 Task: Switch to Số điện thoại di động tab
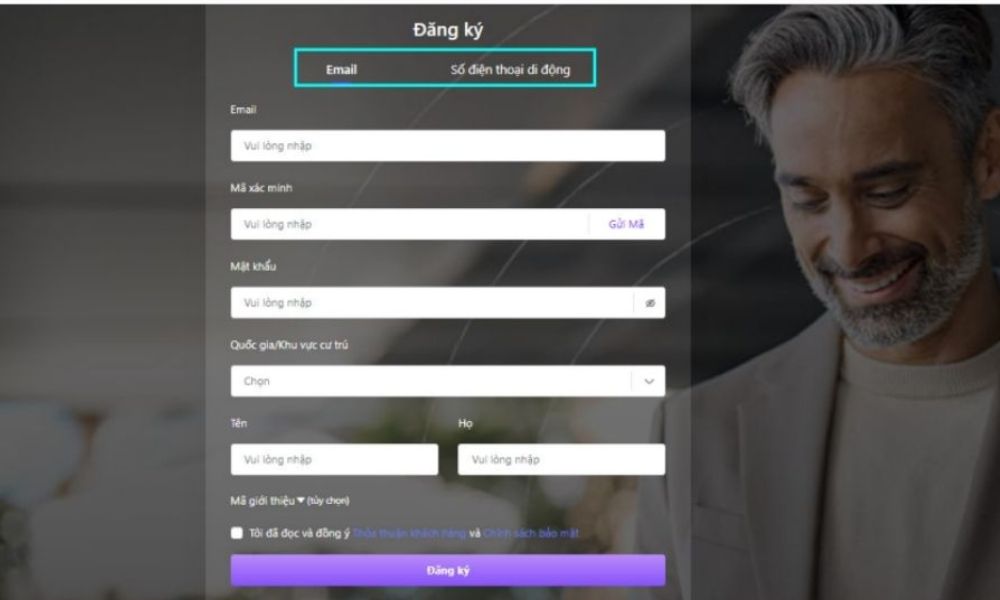click(510, 70)
